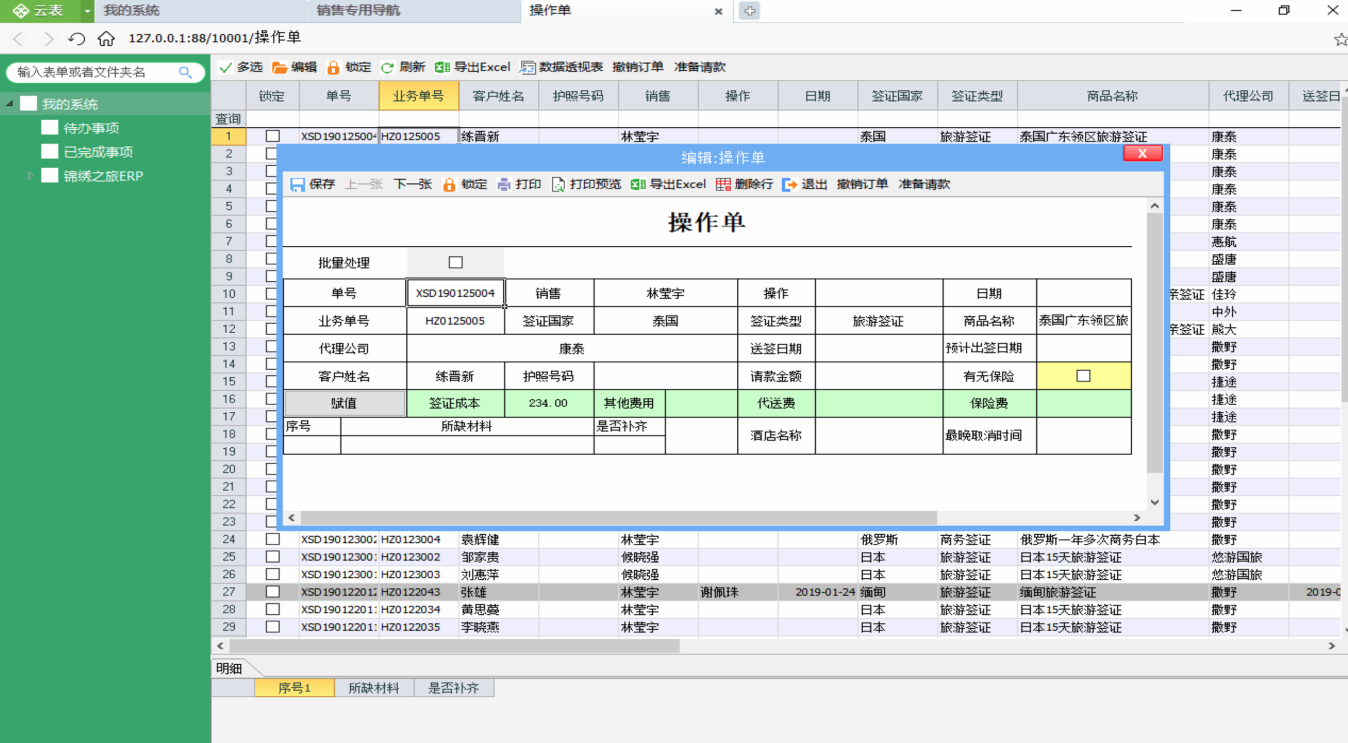Click 退出 in edit dialog

click(x=805, y=184)
